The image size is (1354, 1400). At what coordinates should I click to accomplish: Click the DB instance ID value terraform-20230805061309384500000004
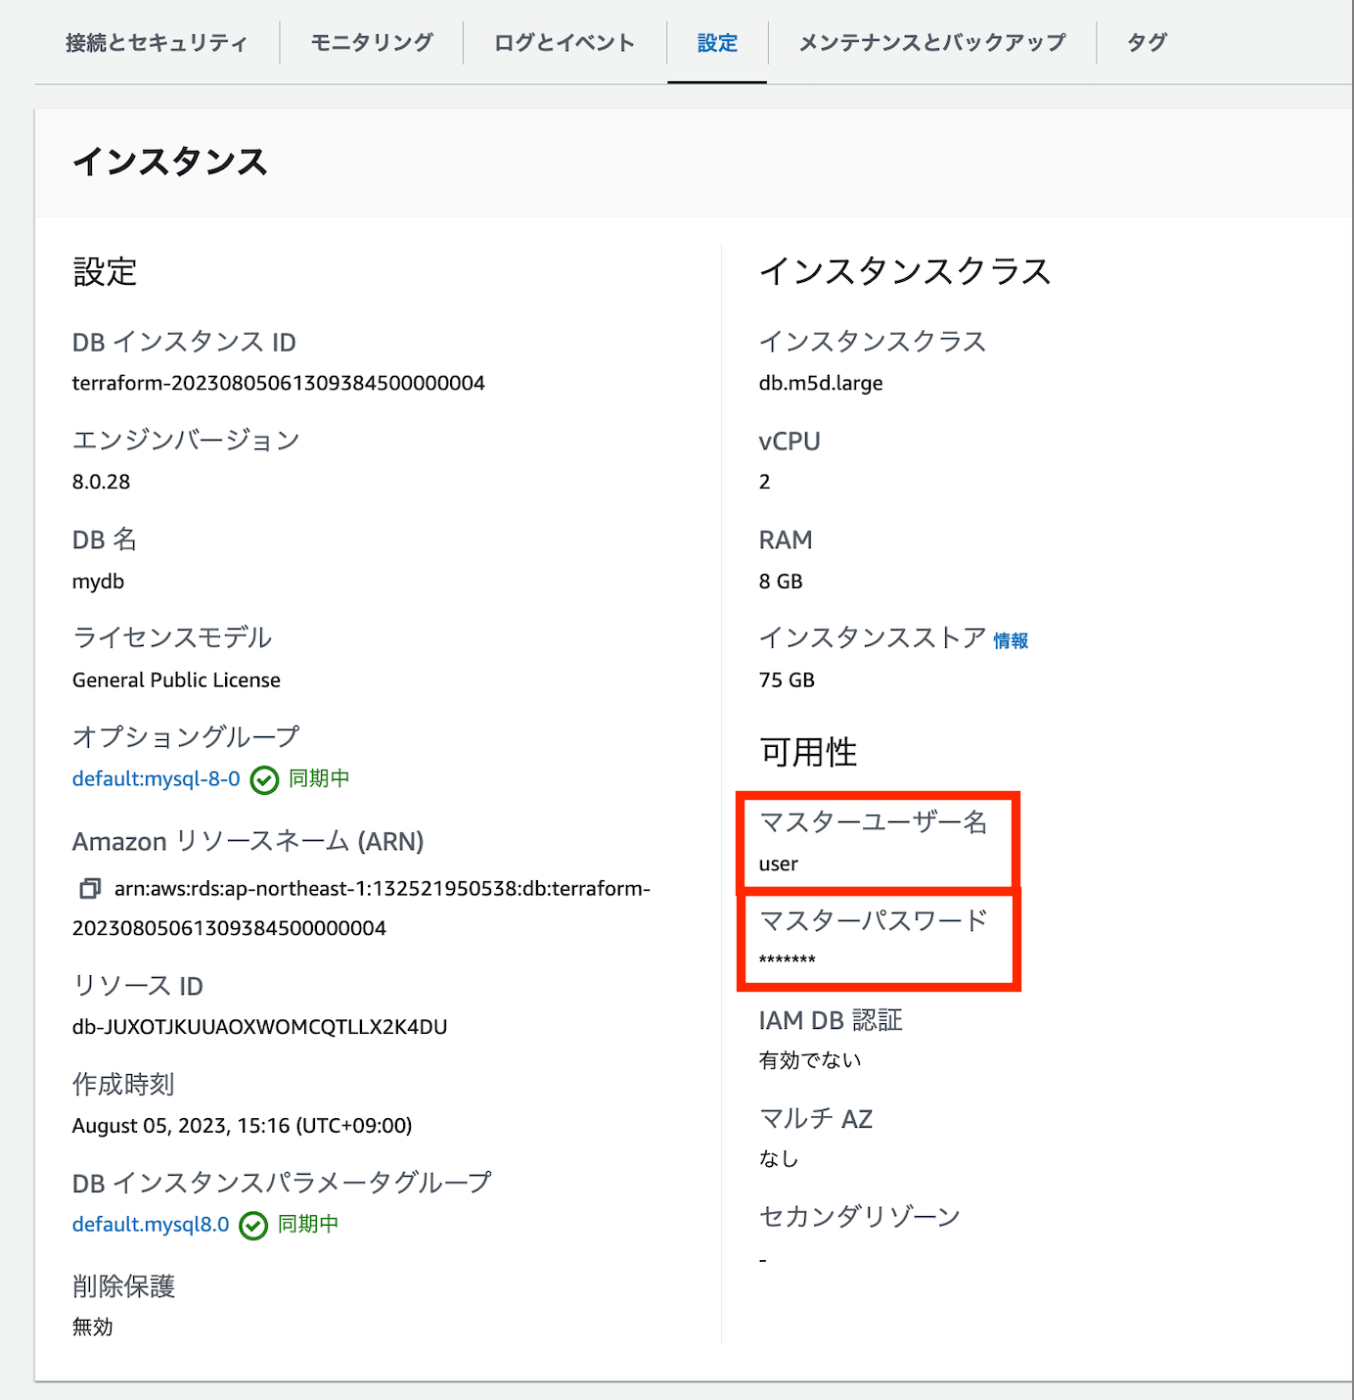pyautogui.click(x=278, y=383)
